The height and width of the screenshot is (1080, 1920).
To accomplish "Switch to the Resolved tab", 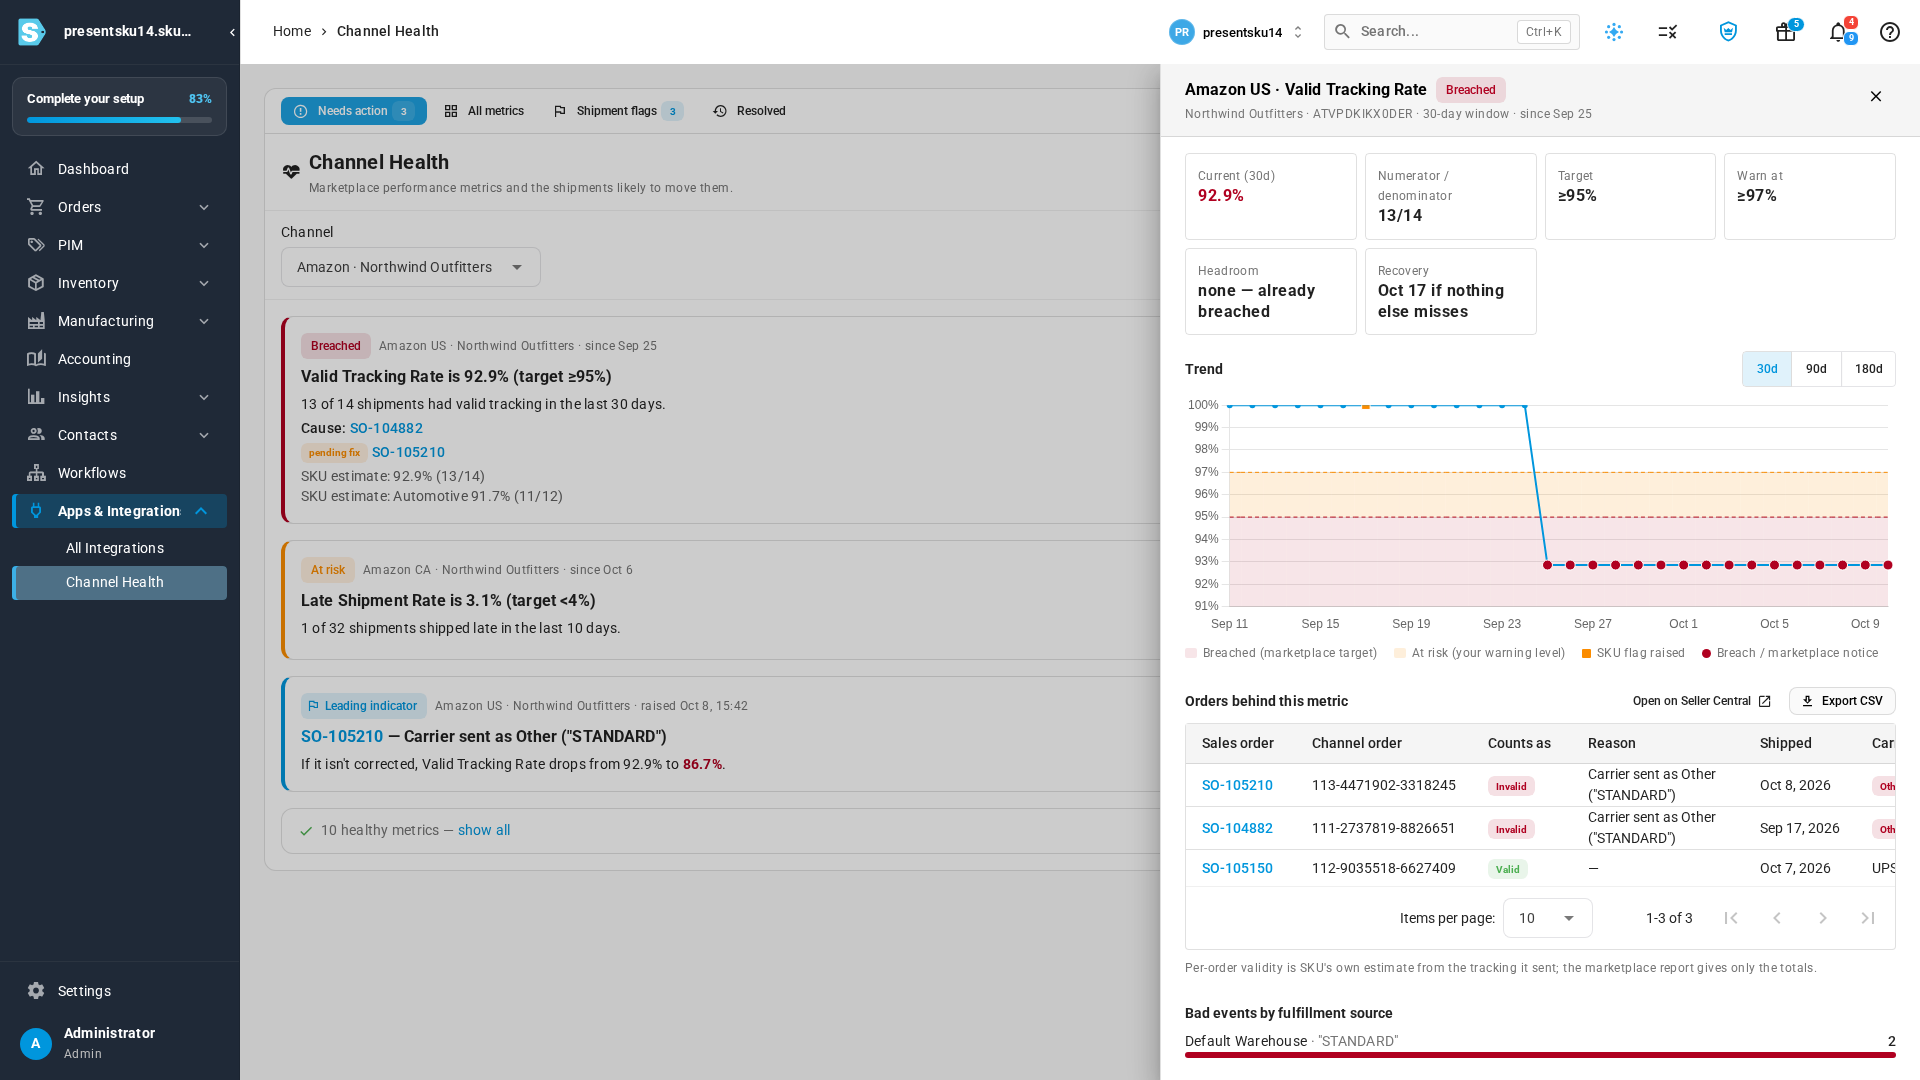I will 749,111.
